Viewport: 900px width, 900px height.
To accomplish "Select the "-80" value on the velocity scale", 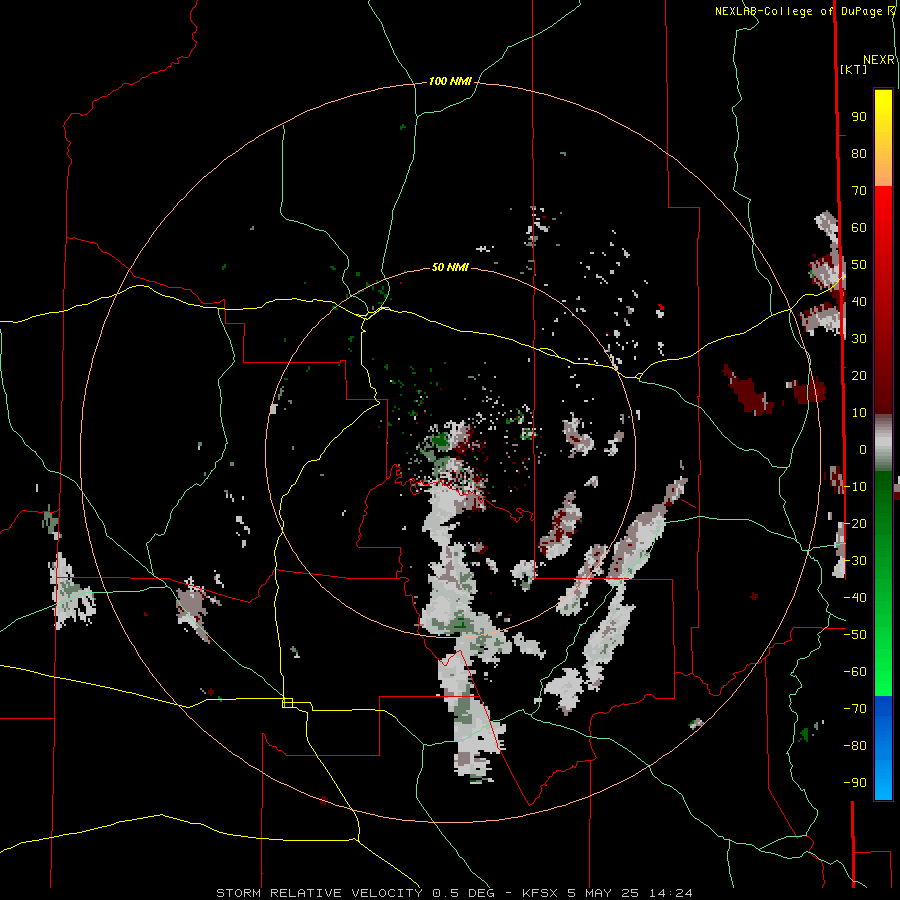I will click(855, 746).
